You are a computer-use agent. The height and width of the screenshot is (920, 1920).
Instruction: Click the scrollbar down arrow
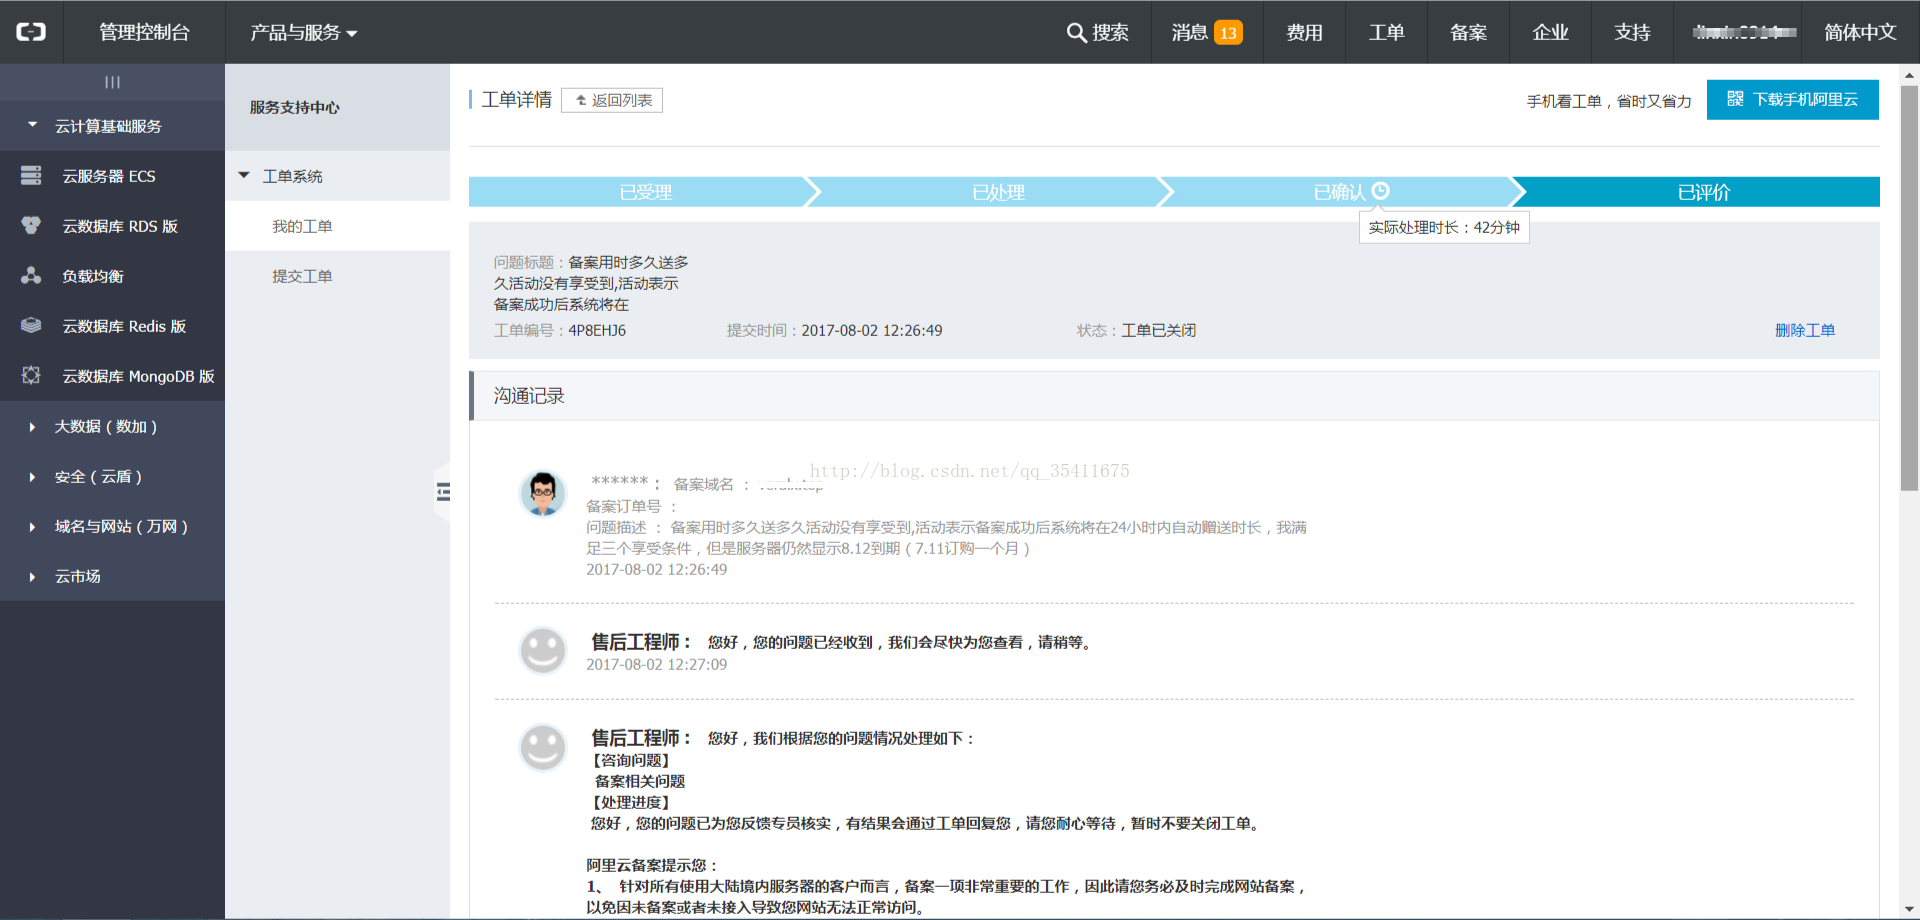pos(1909,909)
